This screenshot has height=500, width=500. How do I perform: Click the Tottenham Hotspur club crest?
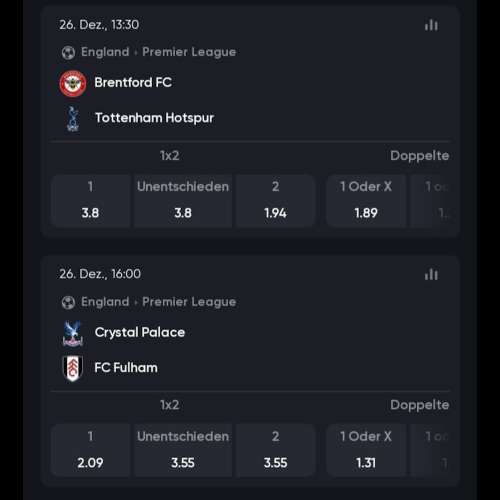pos(73,118)
